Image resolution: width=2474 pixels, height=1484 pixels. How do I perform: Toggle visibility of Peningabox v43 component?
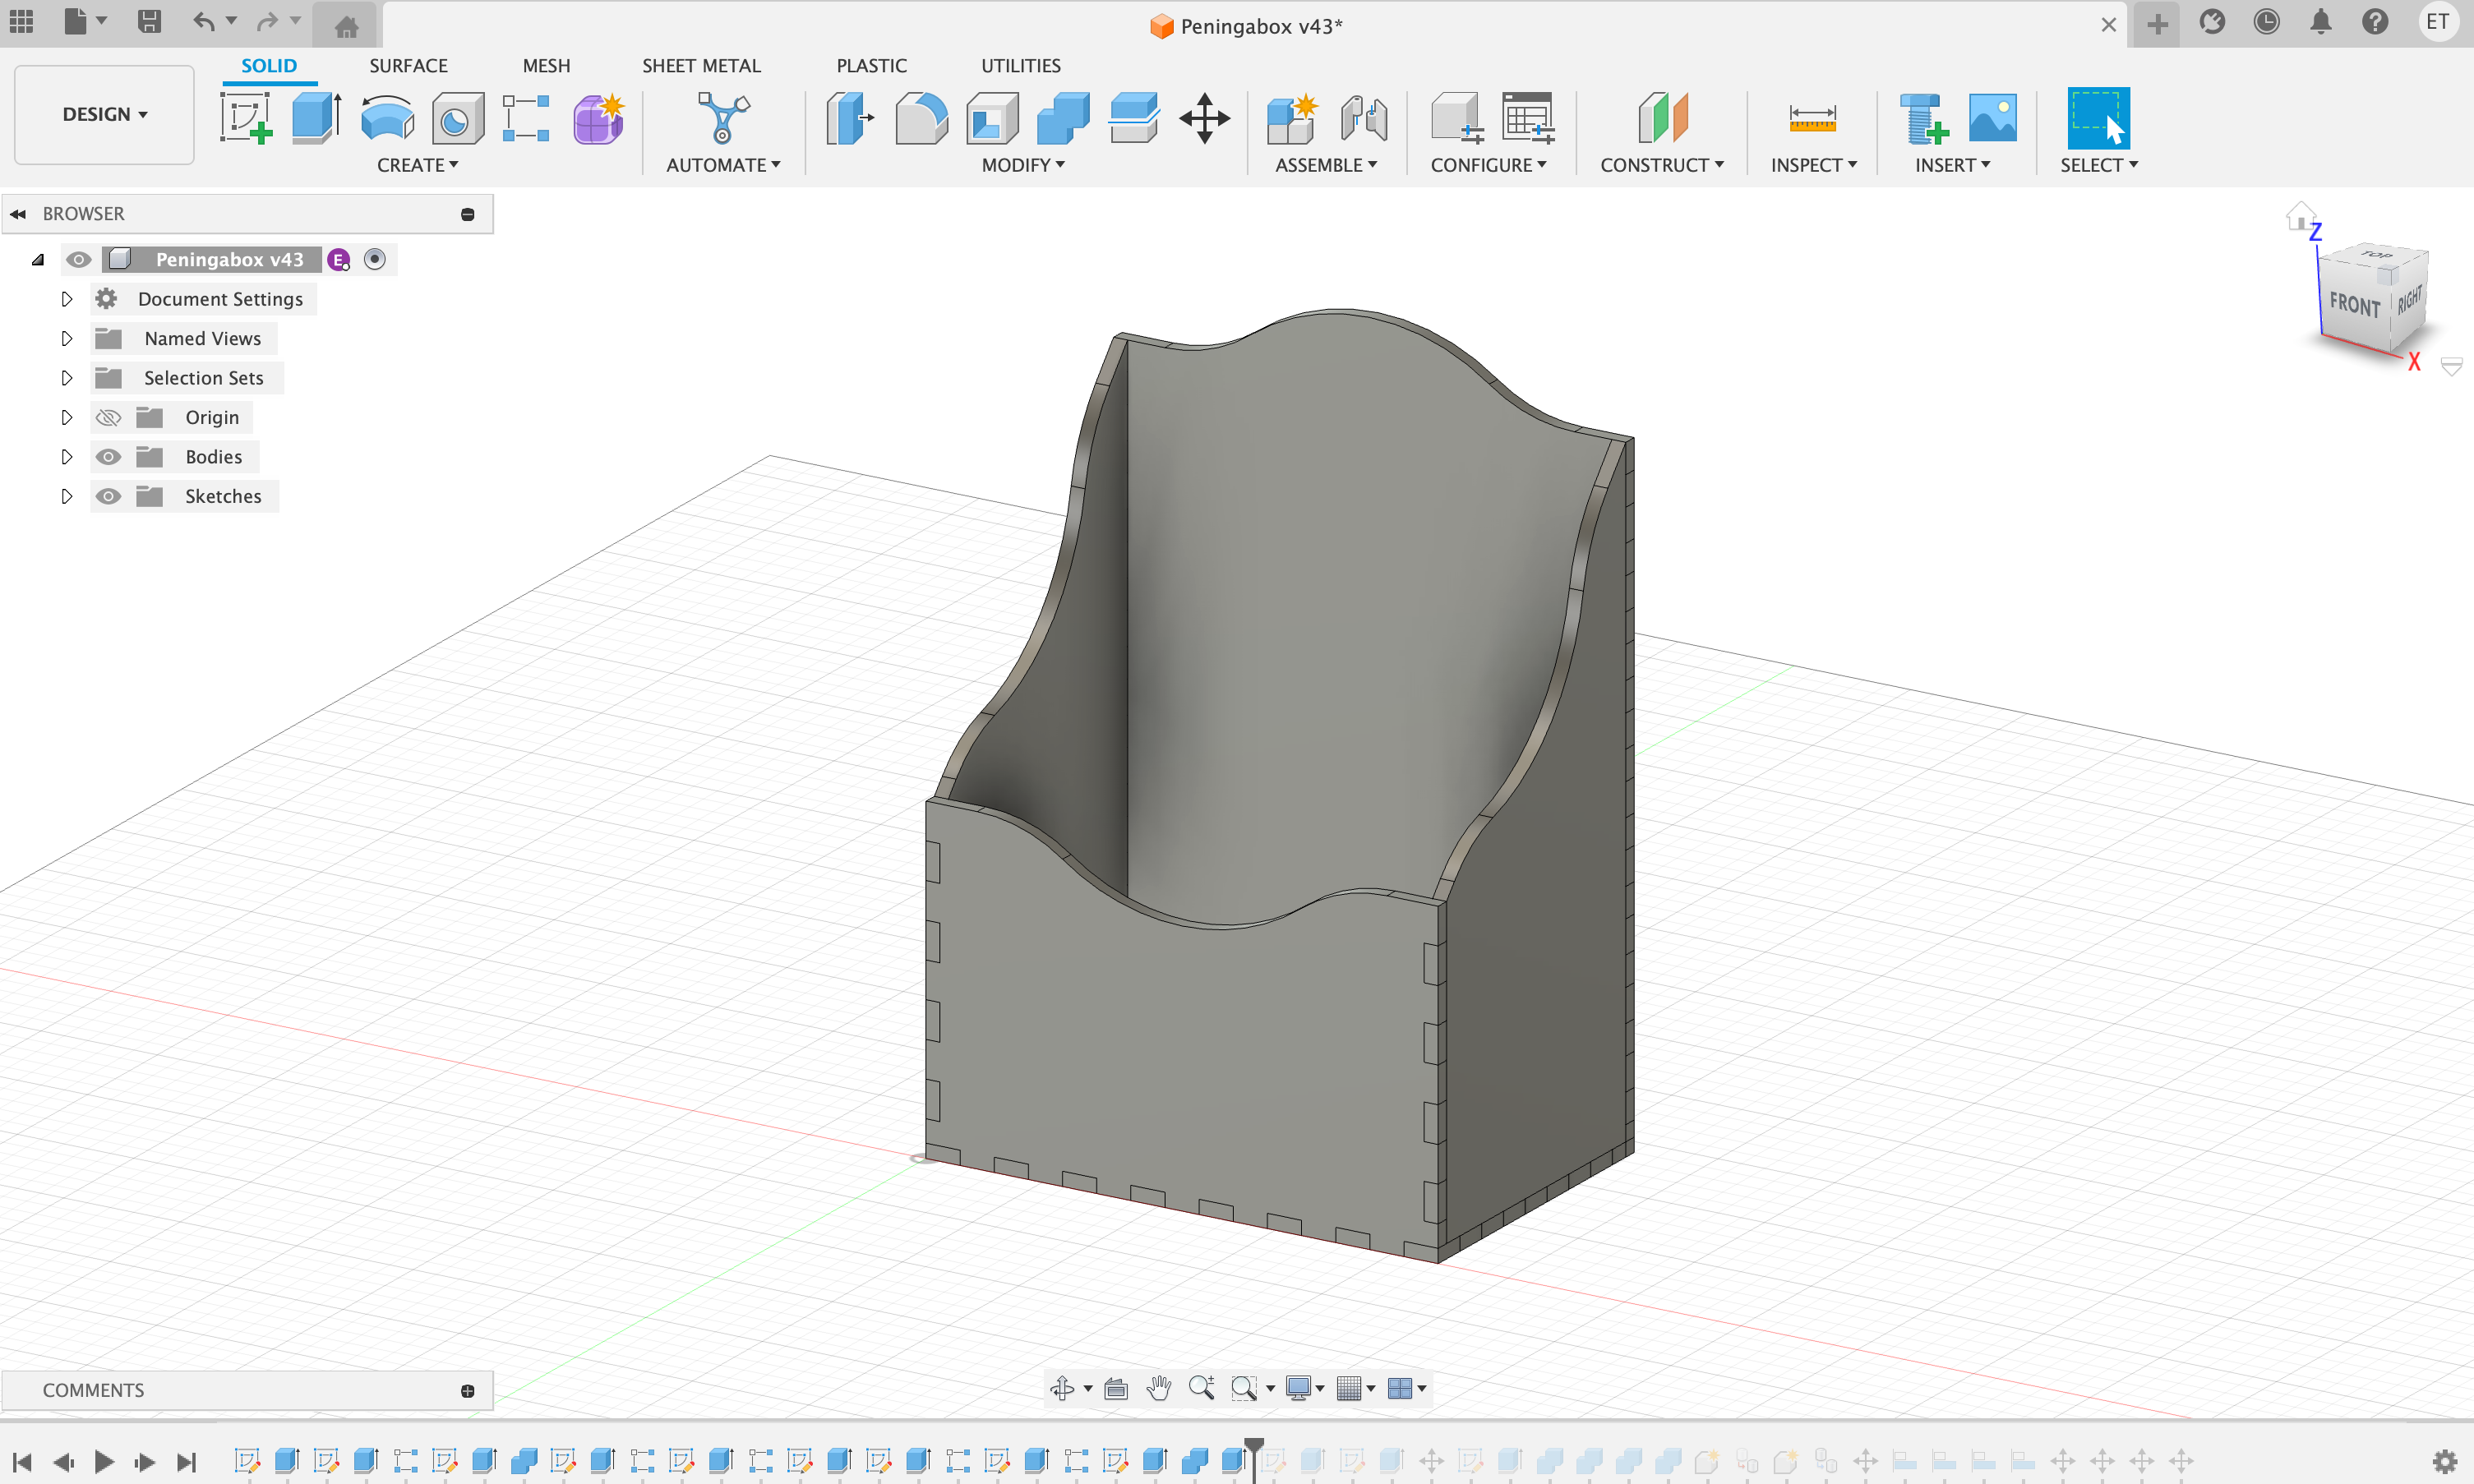(x=78, y=260)
